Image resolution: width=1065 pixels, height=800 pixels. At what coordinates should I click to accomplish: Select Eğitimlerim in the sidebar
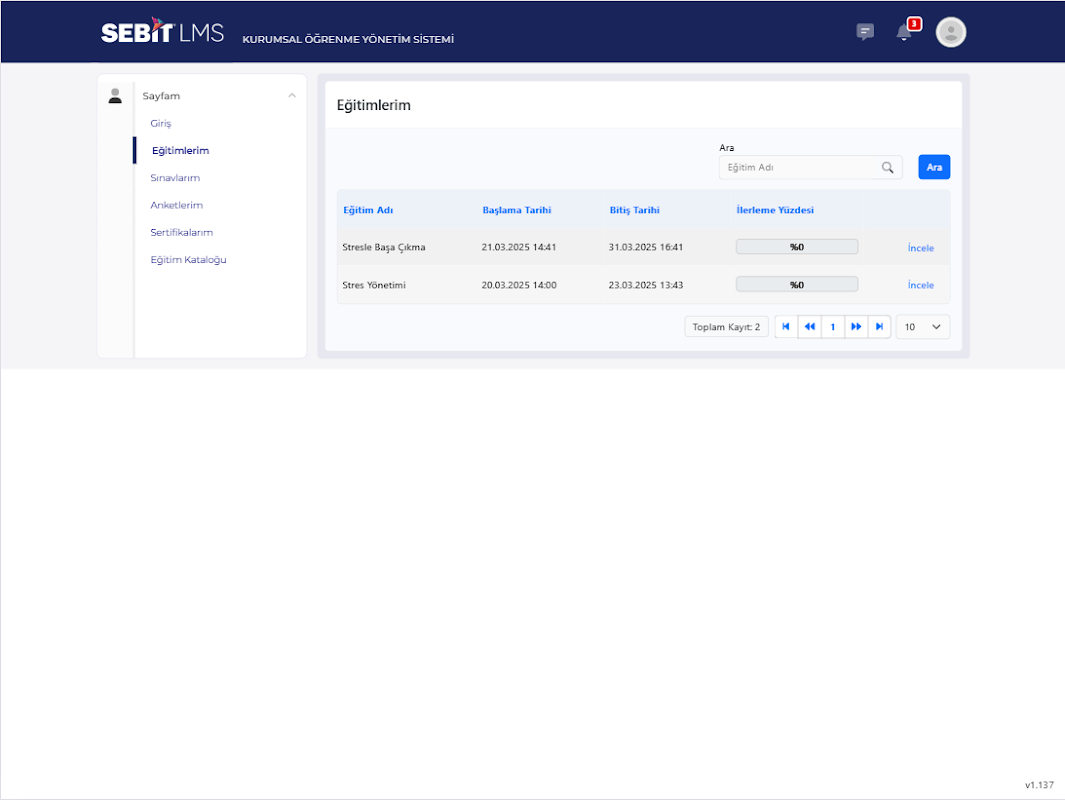click(x=180, y=151)
